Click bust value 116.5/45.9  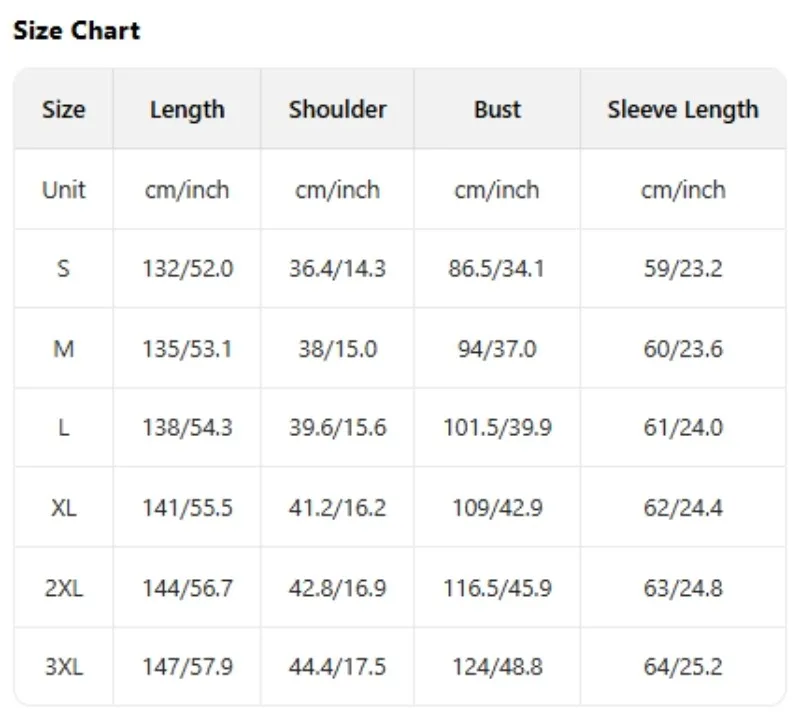pos(497,588)
